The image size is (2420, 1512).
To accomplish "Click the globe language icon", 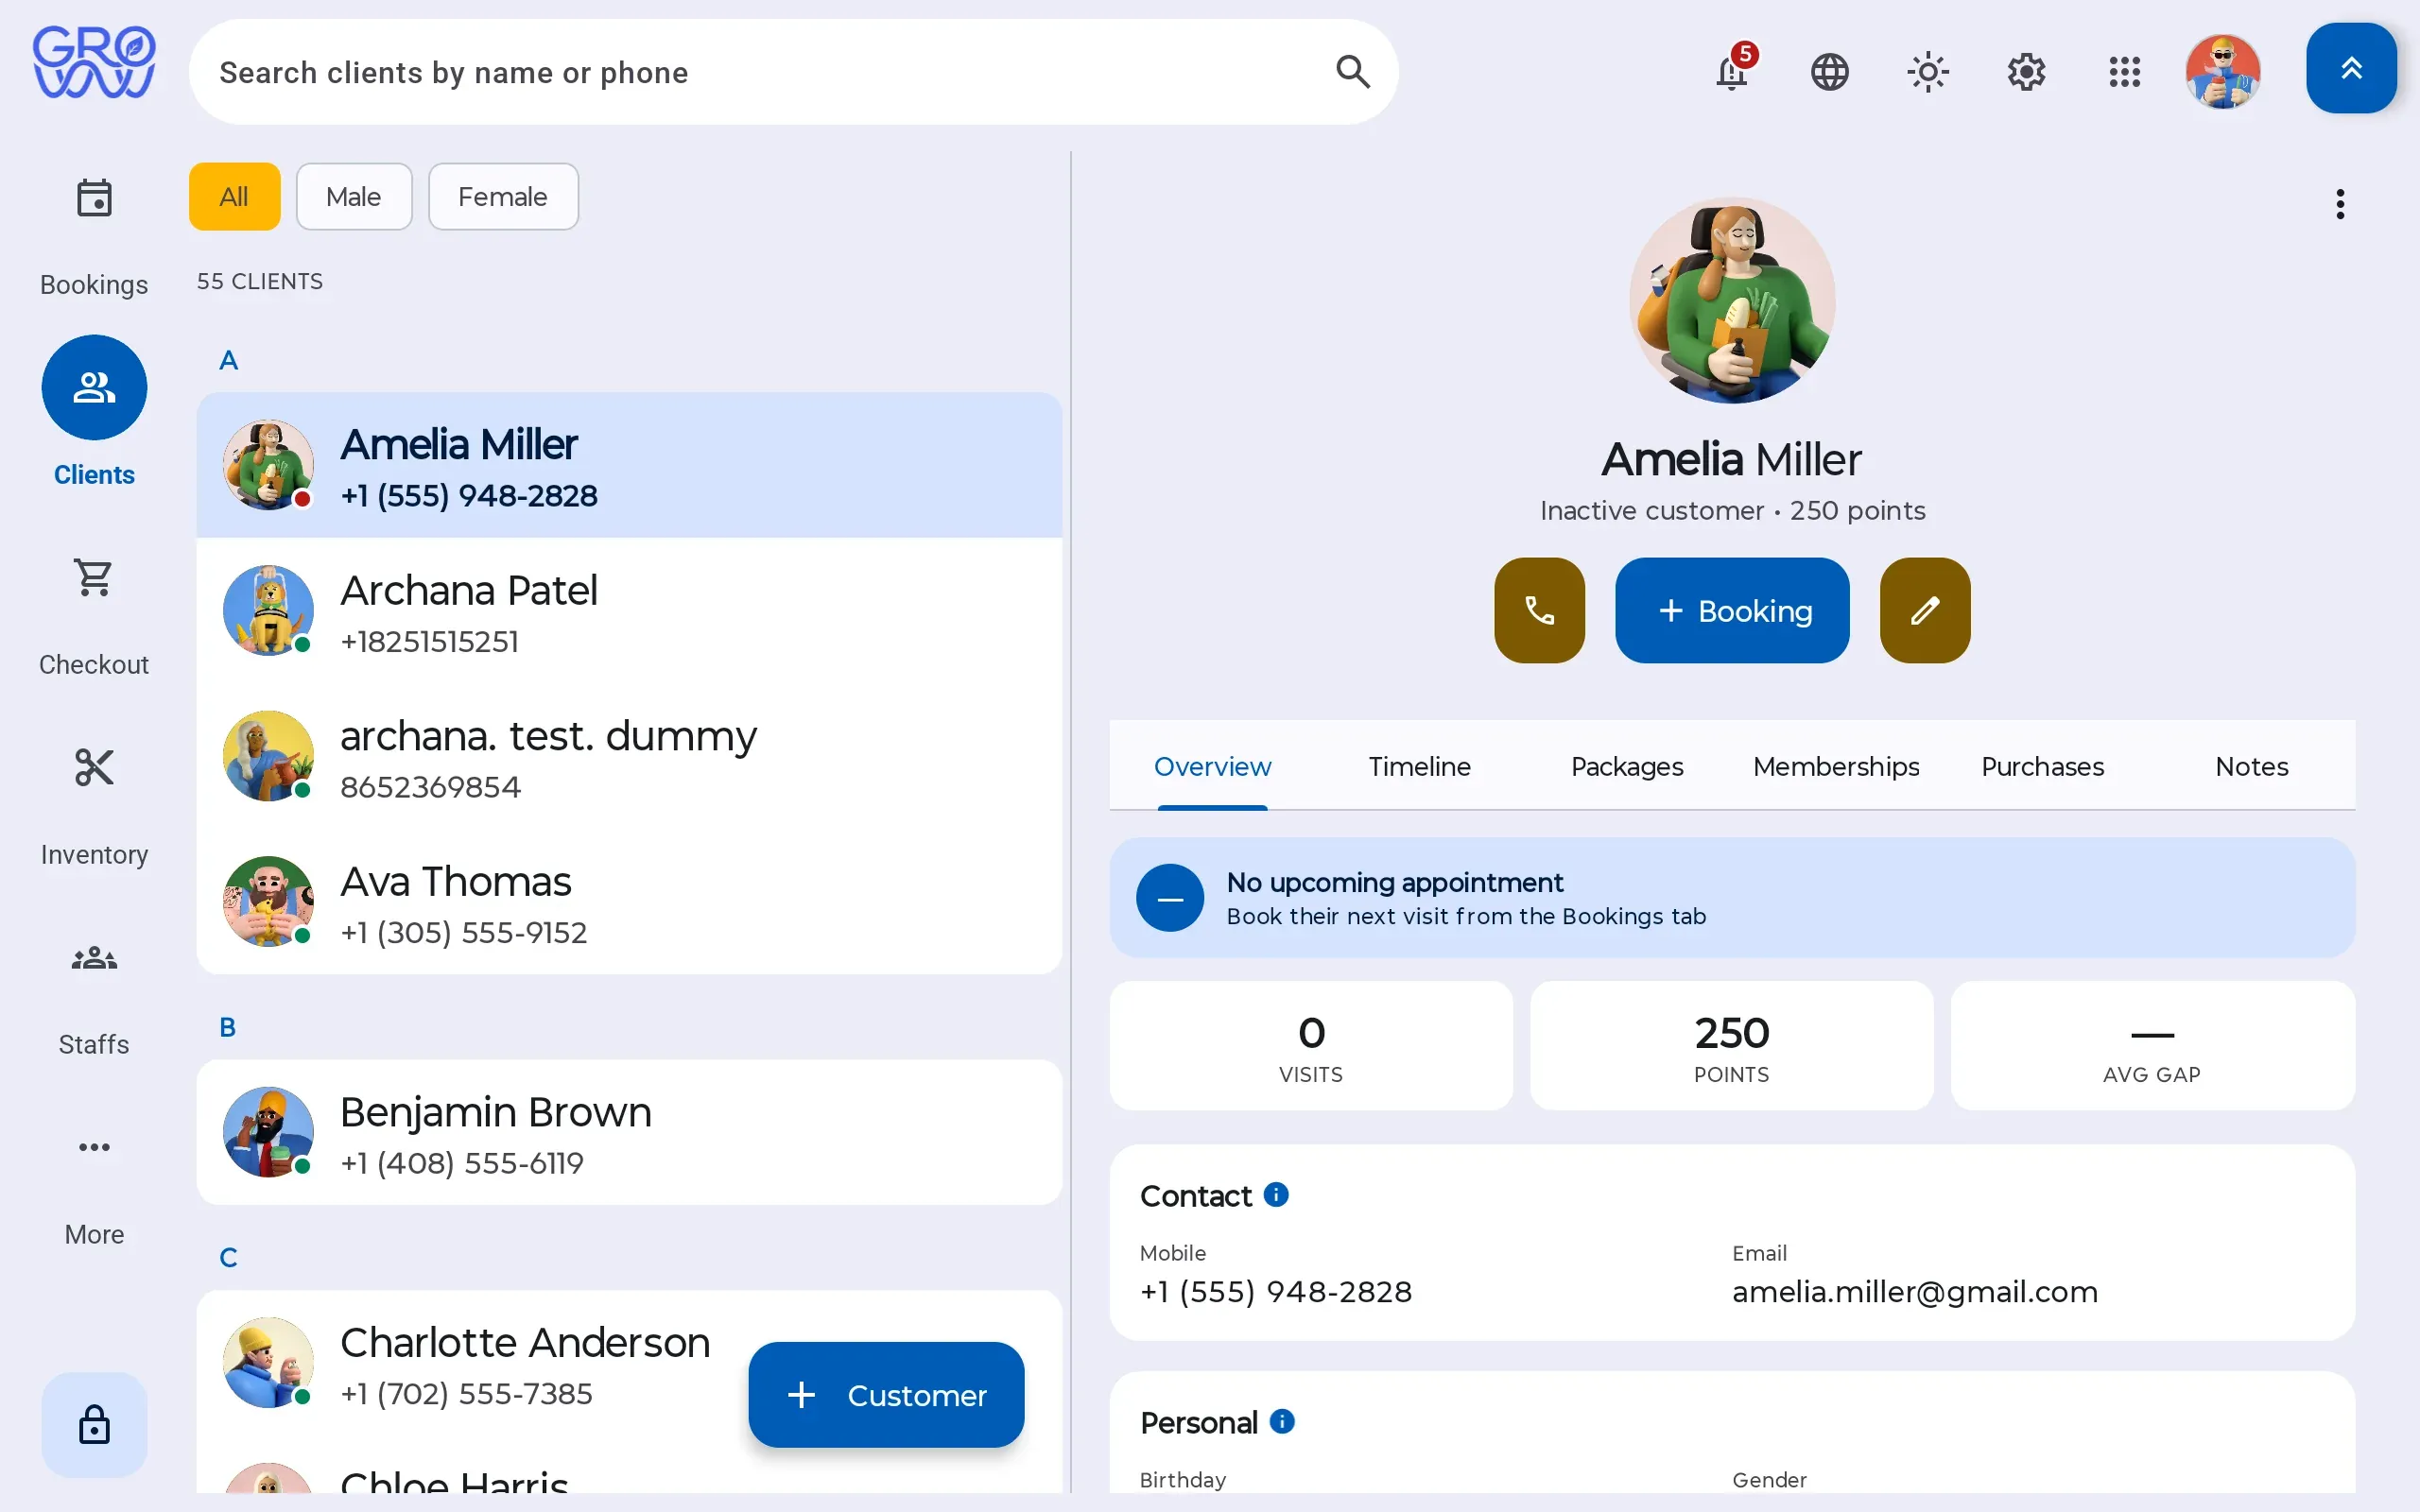I will pos(1829,72).
